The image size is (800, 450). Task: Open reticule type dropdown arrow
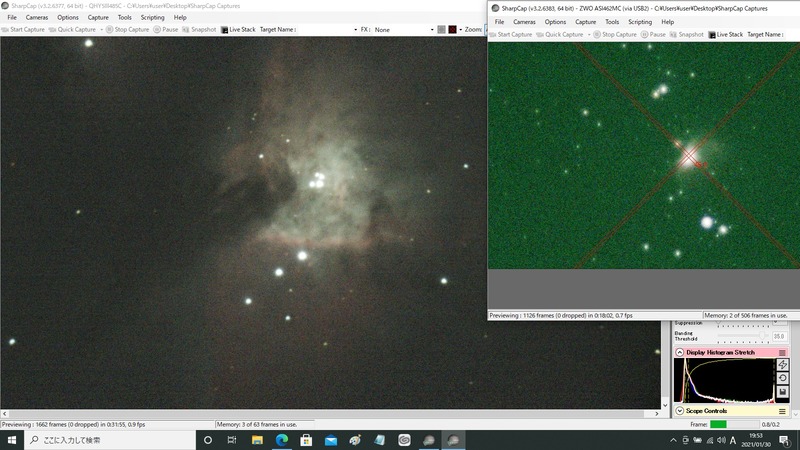[461, 30]
